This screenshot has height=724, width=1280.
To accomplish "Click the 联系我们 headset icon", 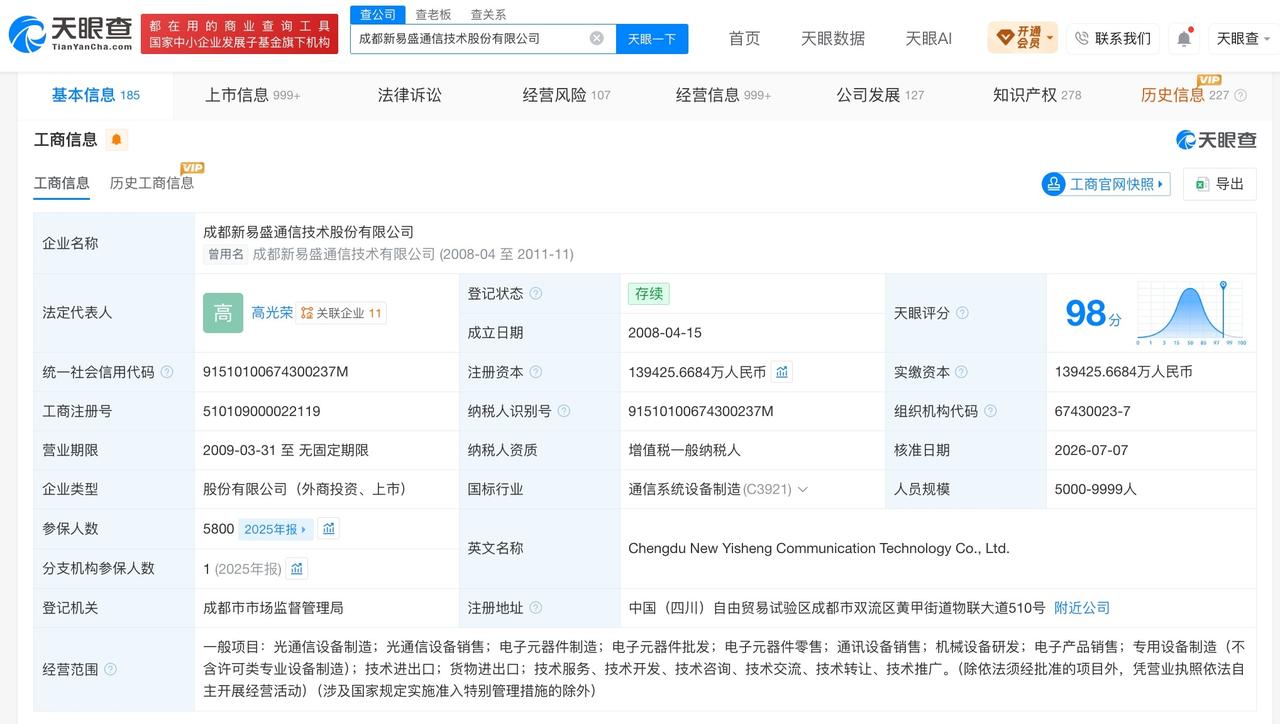I will pyautogui.click(x=1082, y=38).
